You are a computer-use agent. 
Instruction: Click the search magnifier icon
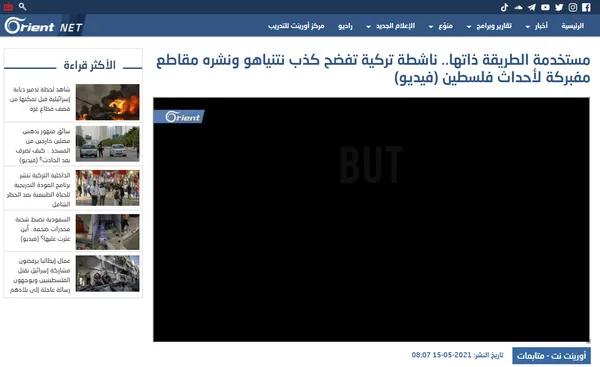pos(23,7)
